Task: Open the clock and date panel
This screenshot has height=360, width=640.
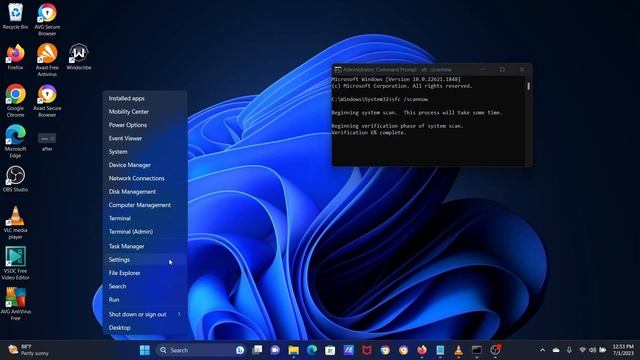Action: point(623,350)
